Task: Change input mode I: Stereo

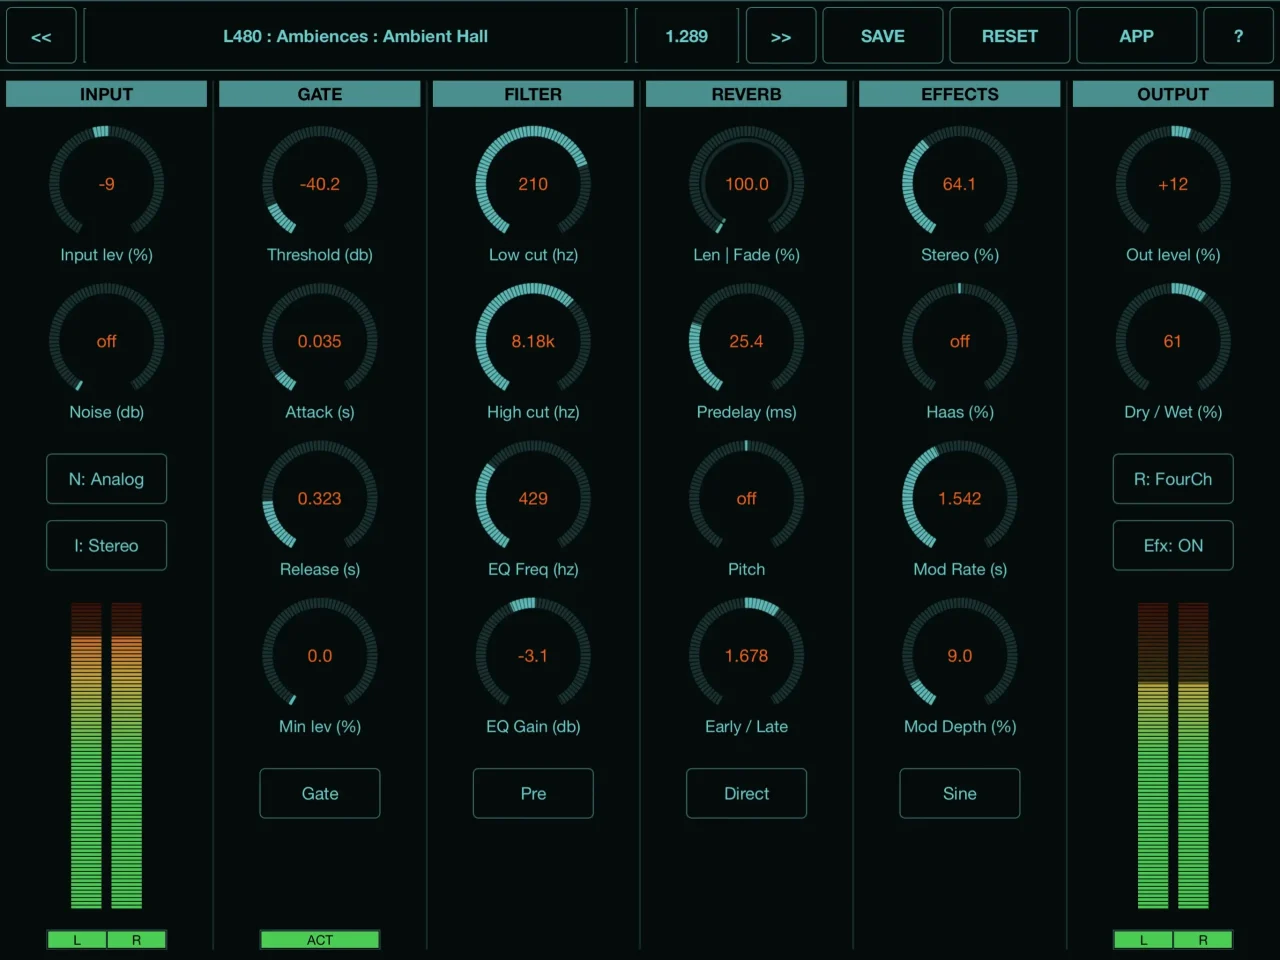Action: [107, 545]
